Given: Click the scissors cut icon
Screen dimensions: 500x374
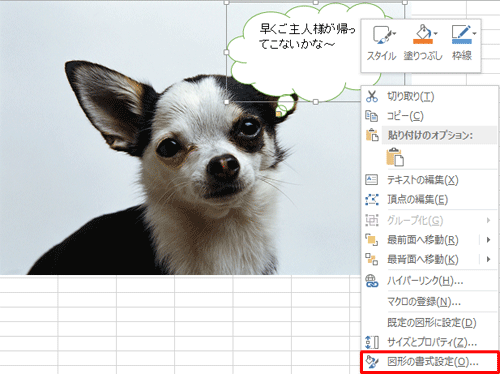Looking at the screenshot, I should point(372,96).
